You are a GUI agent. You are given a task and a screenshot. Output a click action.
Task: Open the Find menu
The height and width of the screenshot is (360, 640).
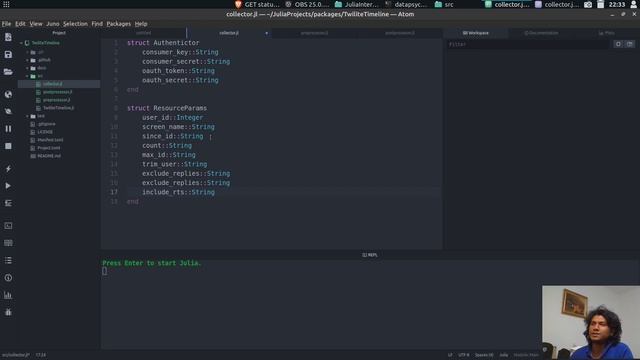tap(97, 24)
